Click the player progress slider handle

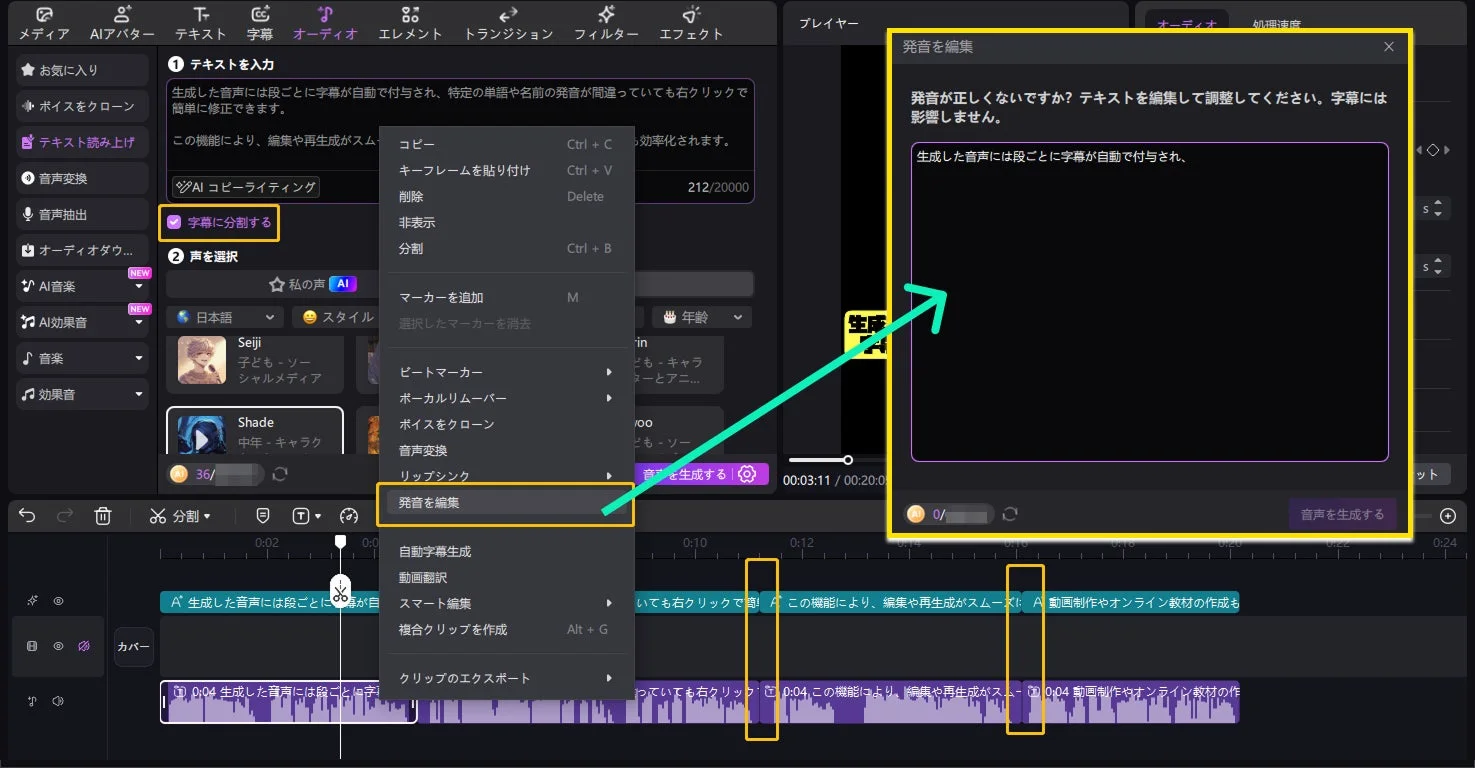tap(849, 461)
